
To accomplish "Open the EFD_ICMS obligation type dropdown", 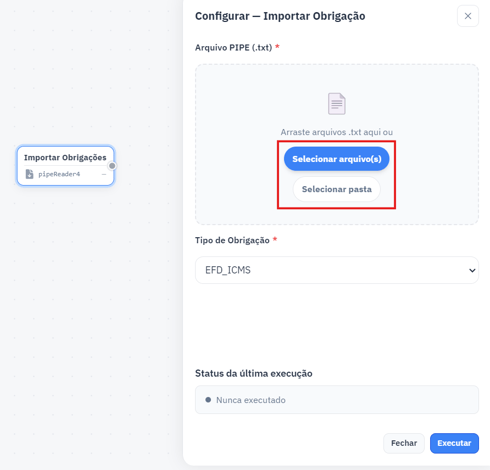I will (337, 270).
